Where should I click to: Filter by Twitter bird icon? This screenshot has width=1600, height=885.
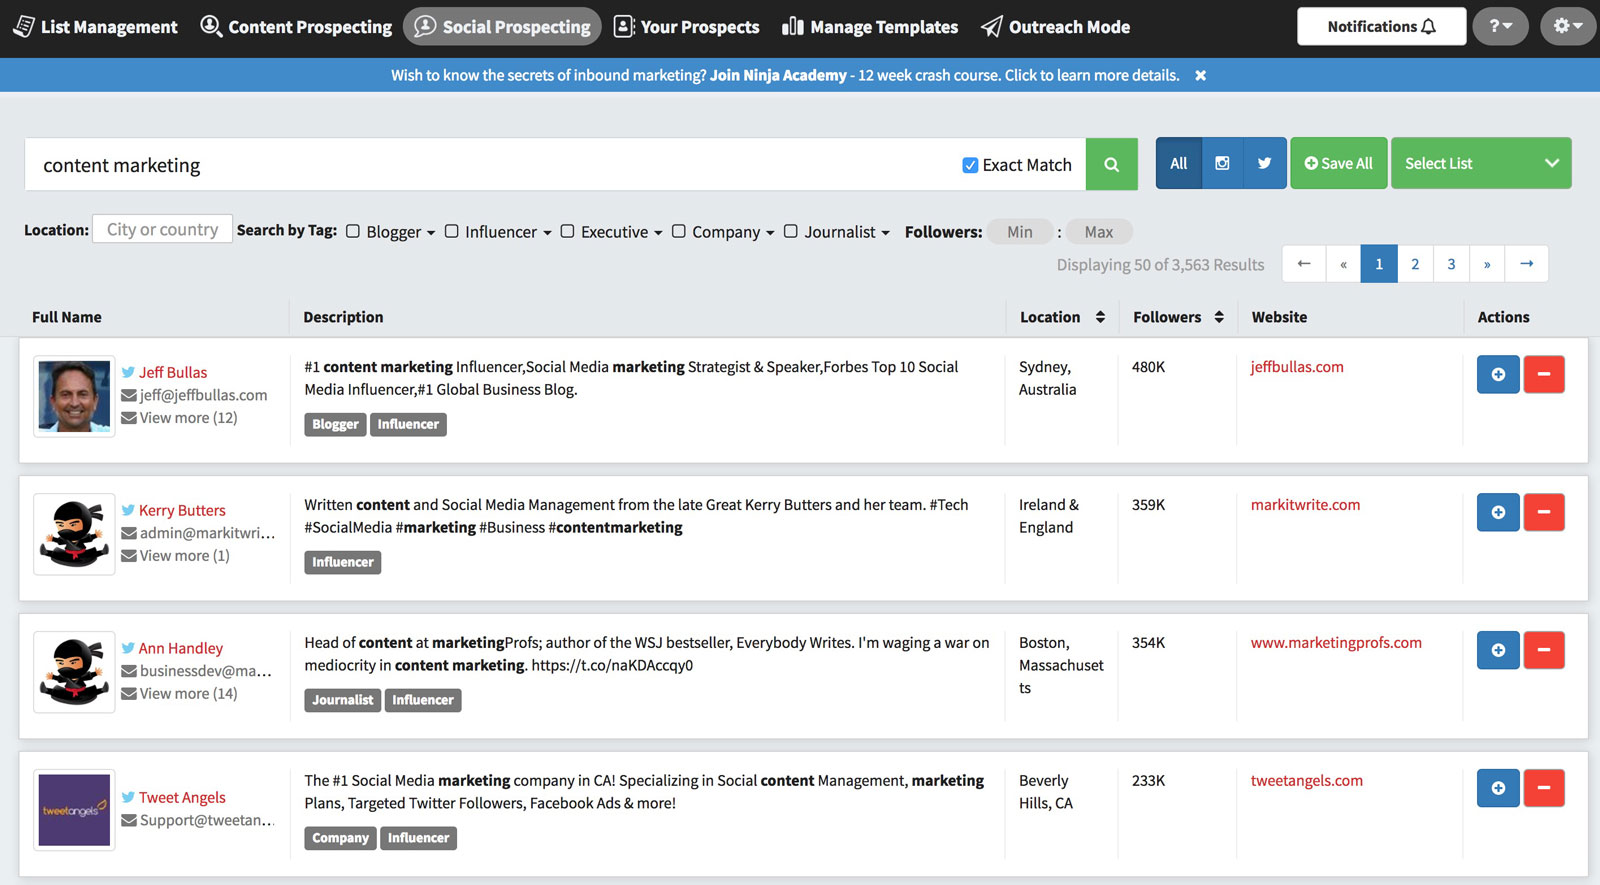click(1264, 163)
